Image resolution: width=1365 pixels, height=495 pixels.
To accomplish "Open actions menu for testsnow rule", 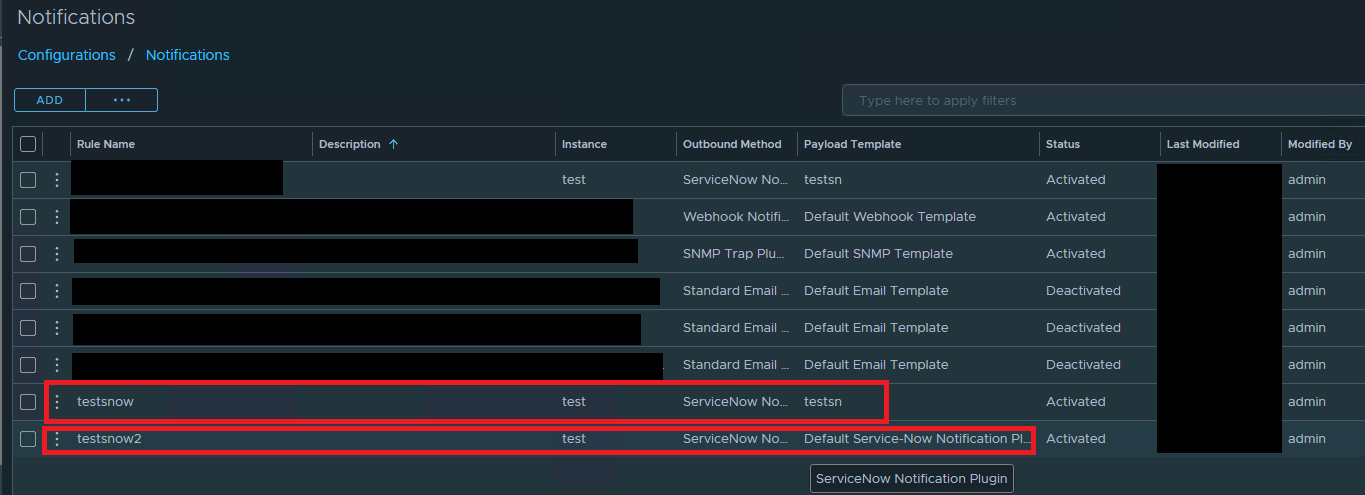I will pyautogui.click(x=57, y=402).
